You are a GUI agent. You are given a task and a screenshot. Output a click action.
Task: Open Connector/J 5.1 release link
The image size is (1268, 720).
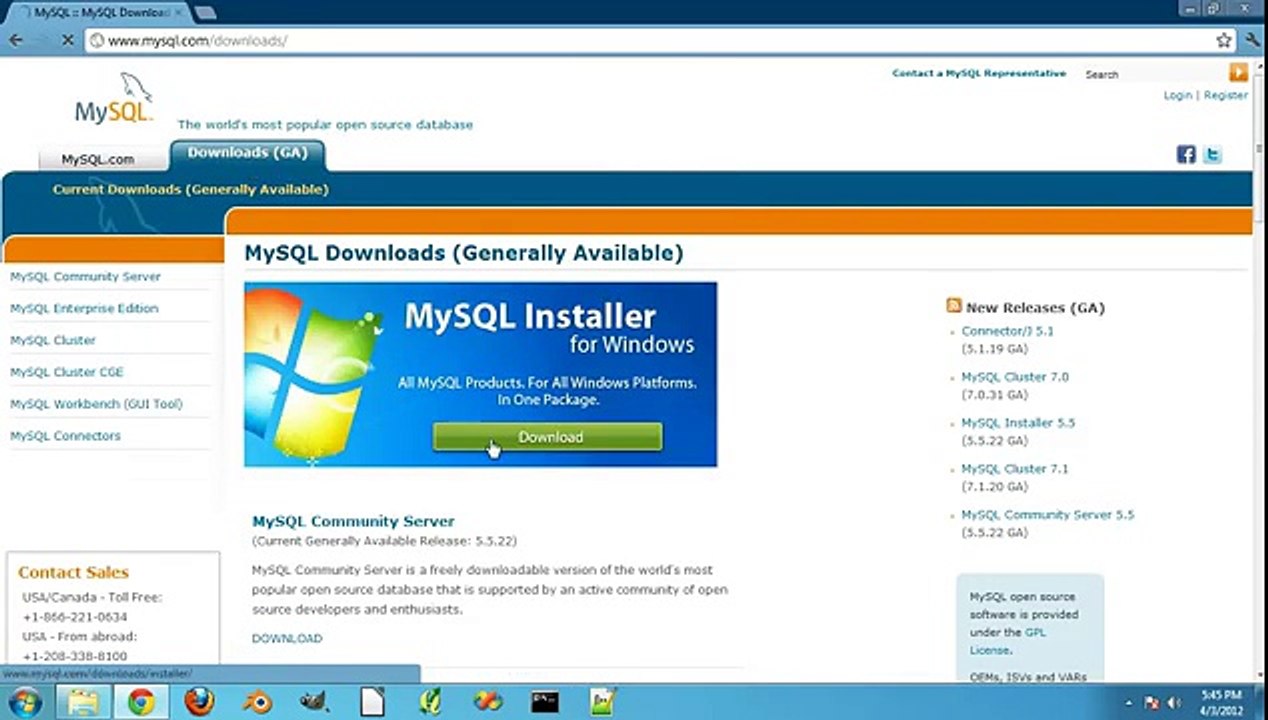1007,331
